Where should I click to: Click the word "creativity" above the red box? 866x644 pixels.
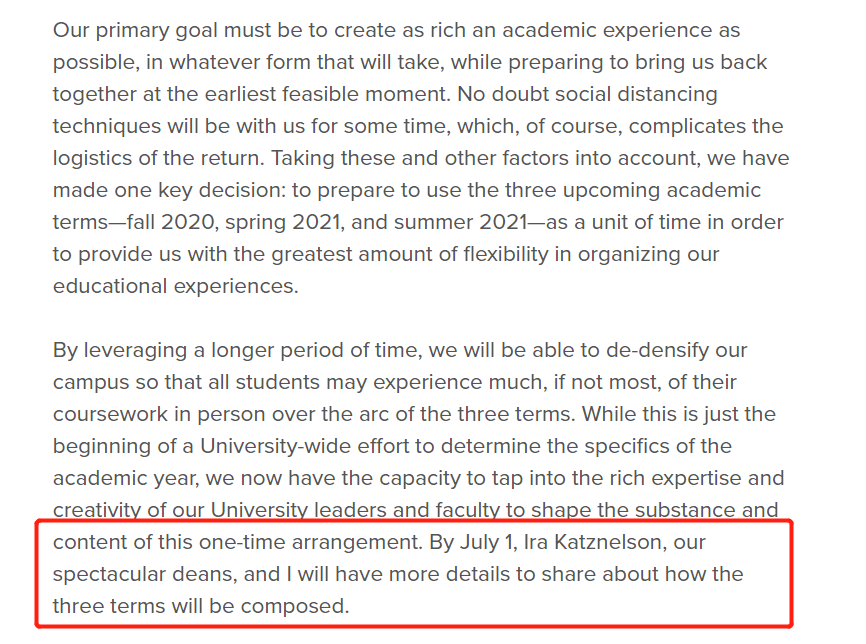coord(97,510)
